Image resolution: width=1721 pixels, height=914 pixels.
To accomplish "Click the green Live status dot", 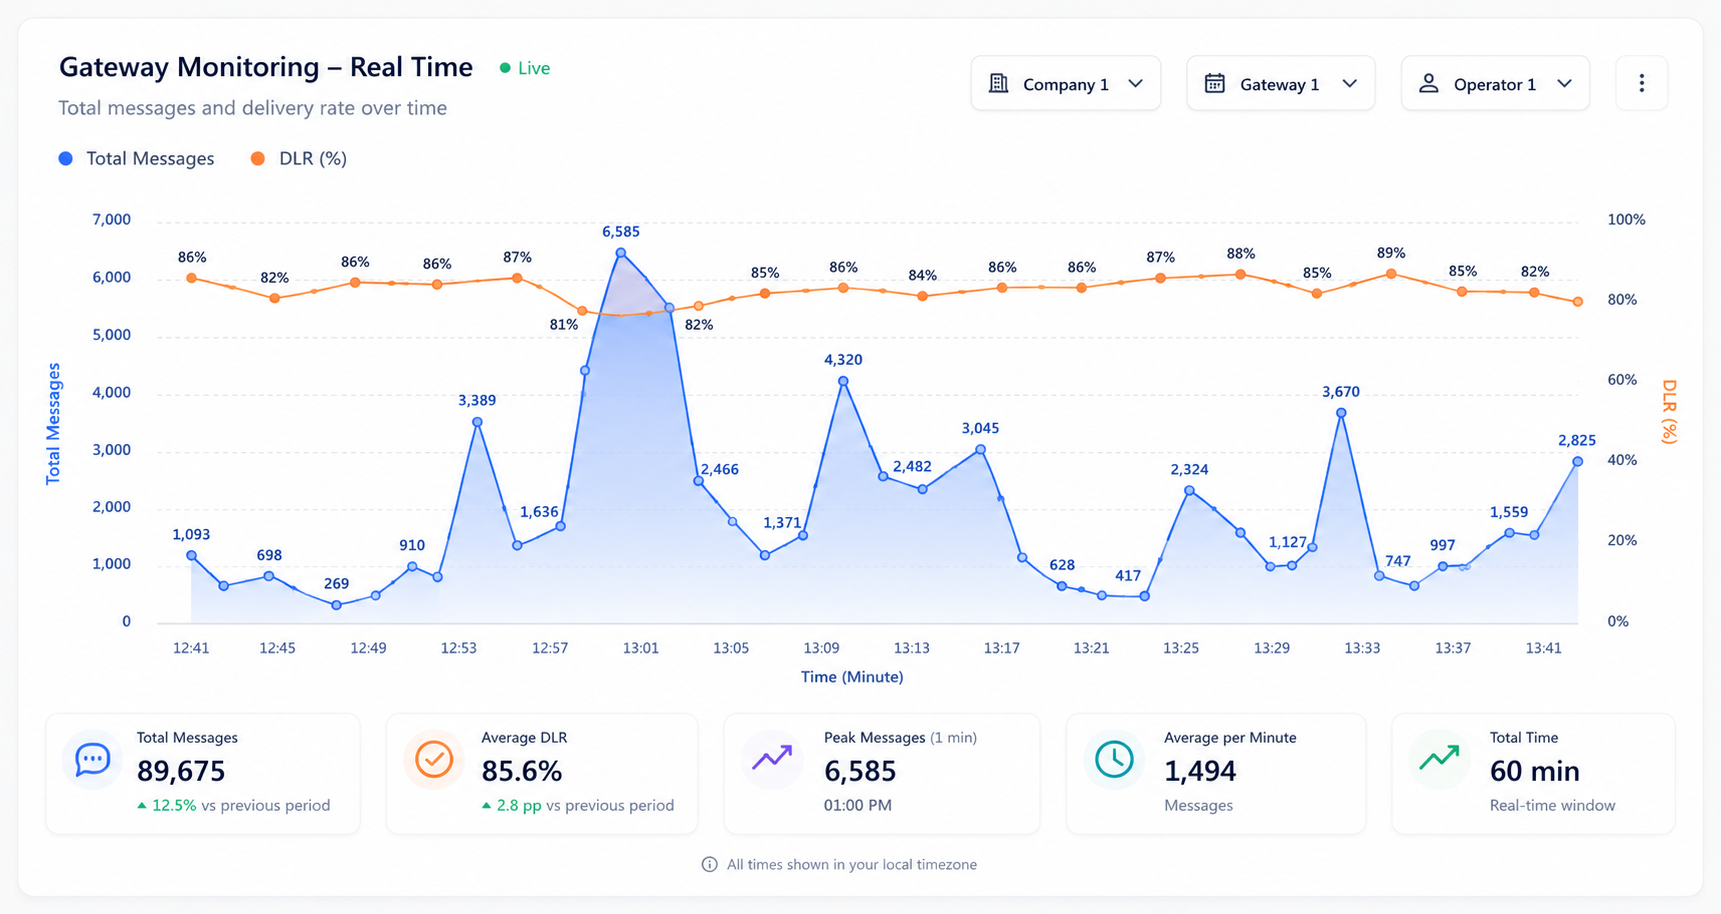I will [505, 68].
